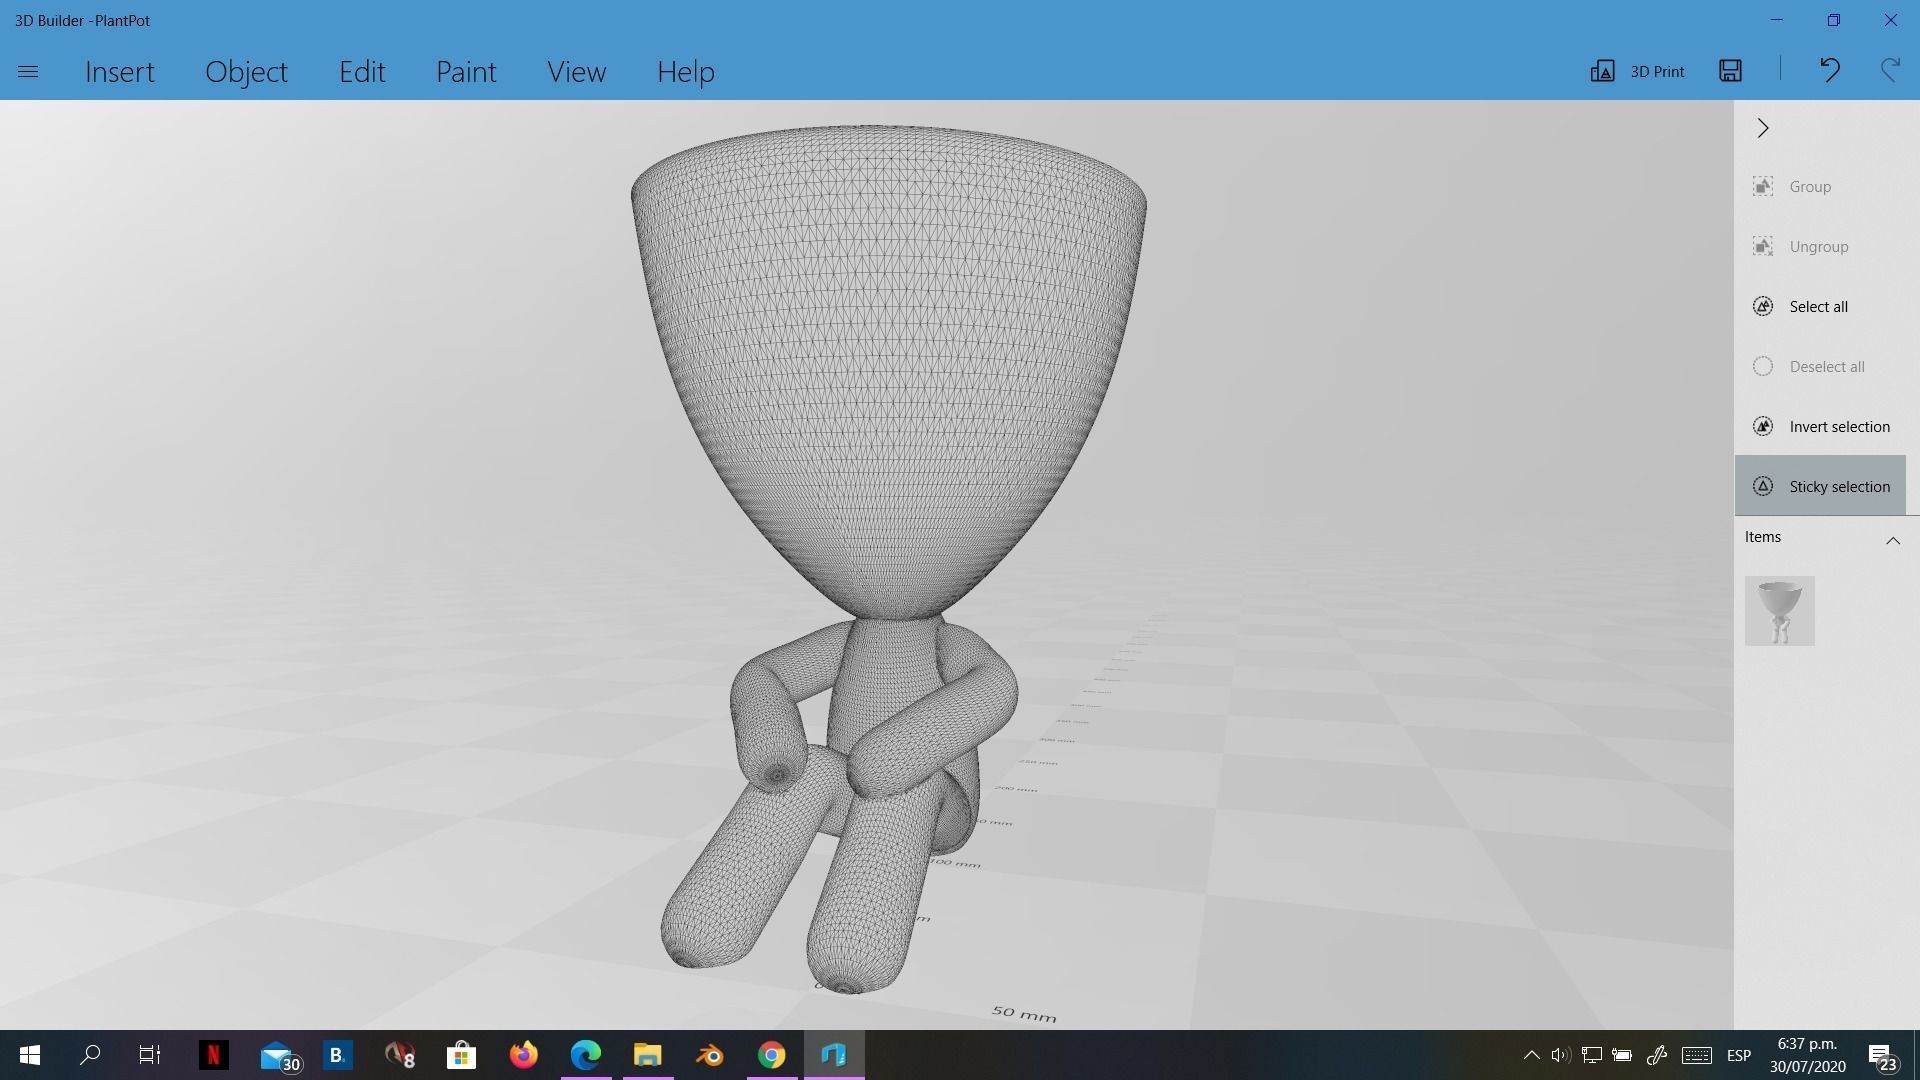Click the Ungroup option
The image size is (1920, 1080).
click(x=1820, y=247)
